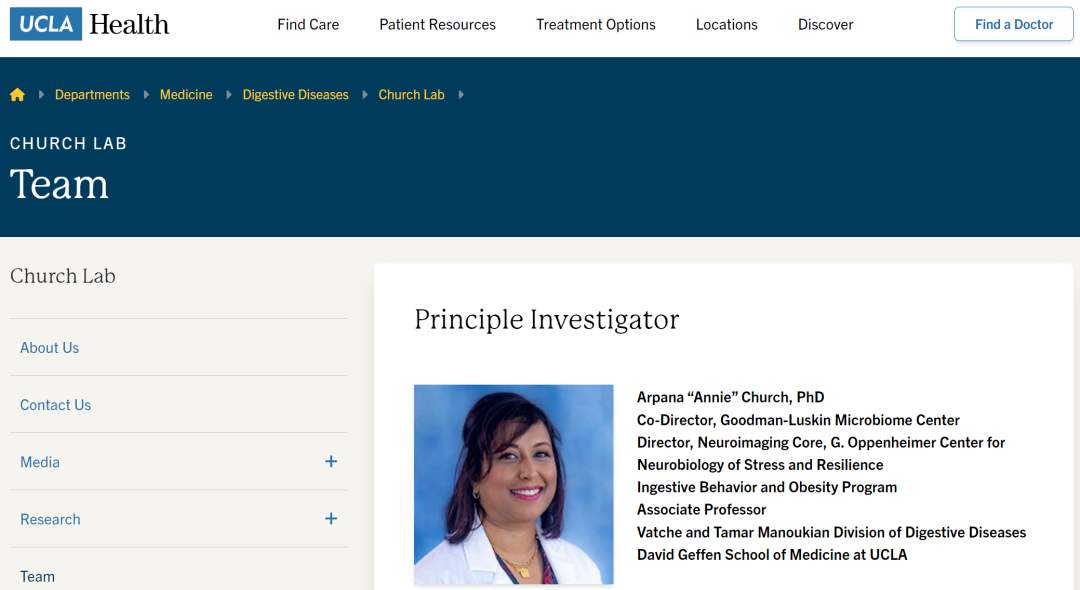Open the Discover menu
This screenshot has width=1080, height=590.
tap(825, 25)
